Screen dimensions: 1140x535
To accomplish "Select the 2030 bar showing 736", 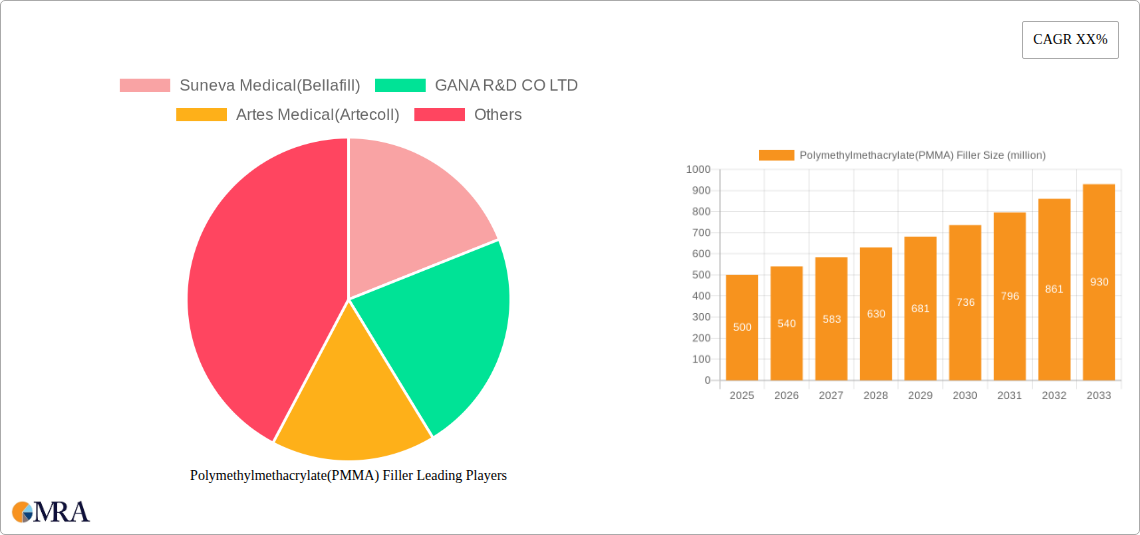I will click(x=965, y=302).
